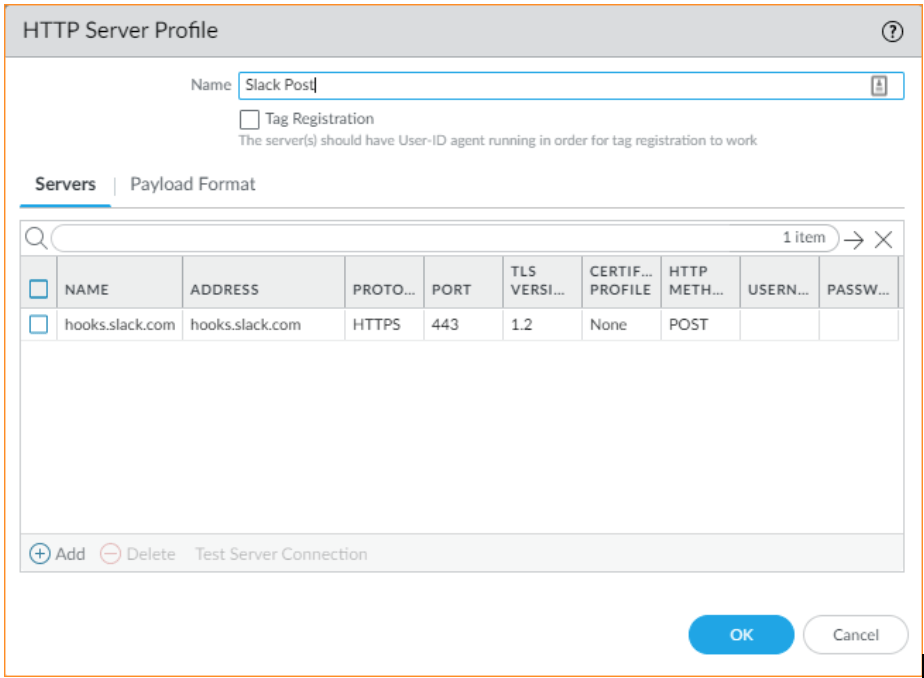The image size is (924, 678).
Task: Click the POST method cell
Action: (x=700, y=325)
